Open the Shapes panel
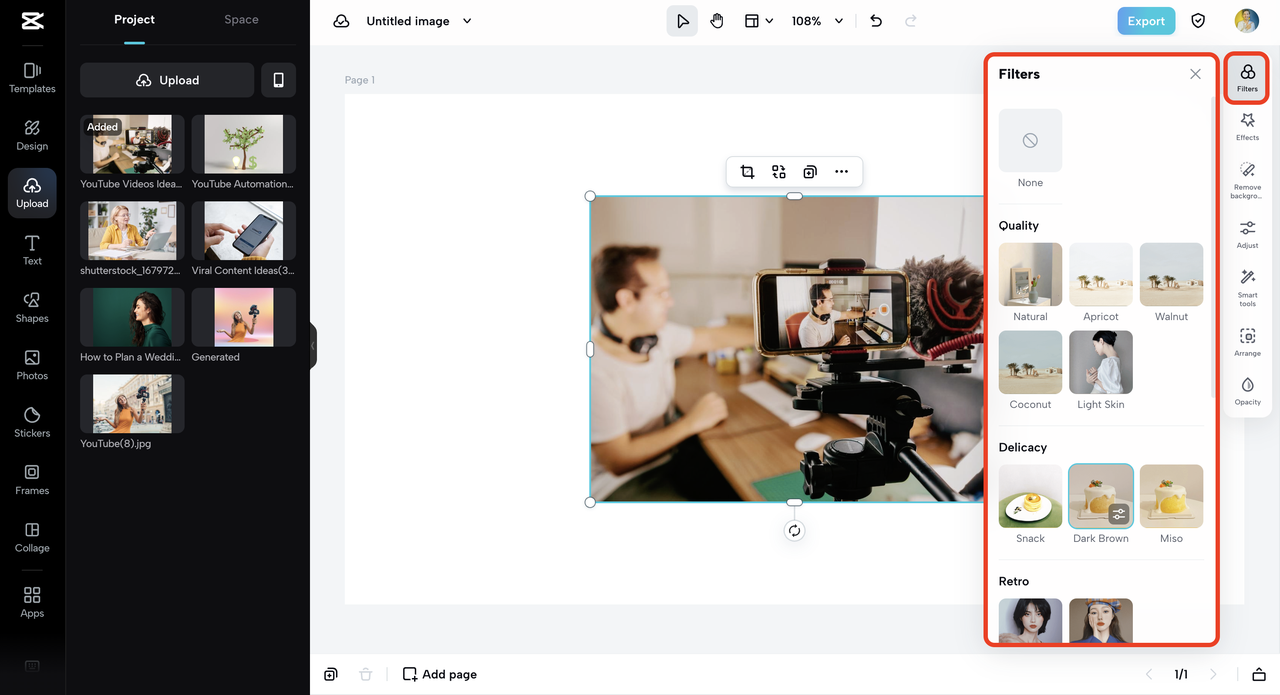Screen dimensions: 1280x695 (32, 307)
